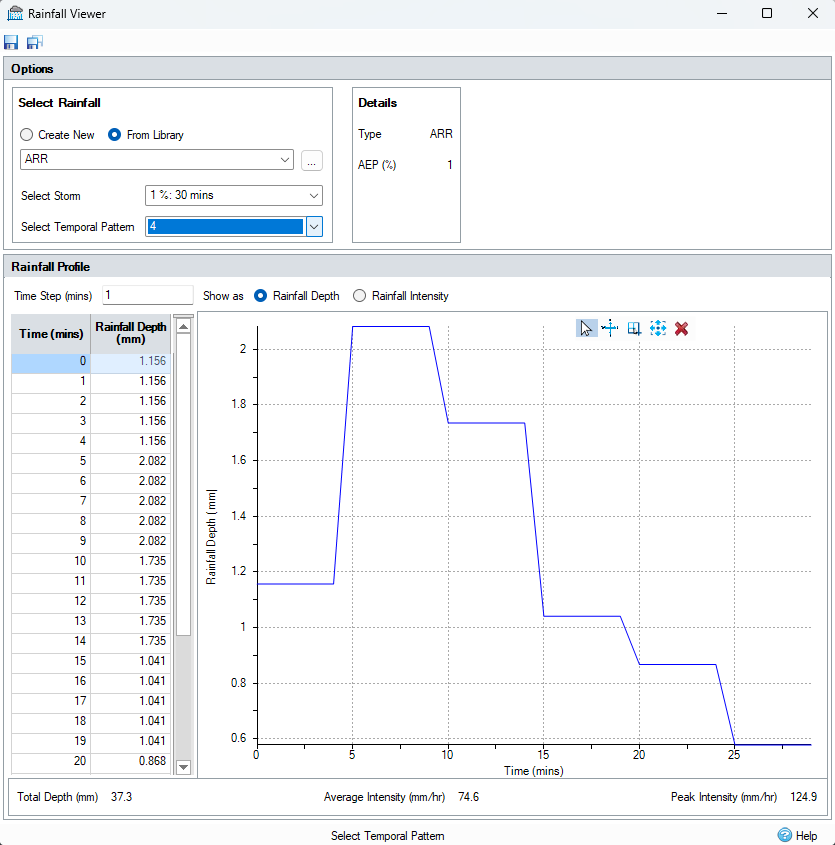Click the Rainfall Depth column header
Screen dimensions: 835x845
pos(131,332)
